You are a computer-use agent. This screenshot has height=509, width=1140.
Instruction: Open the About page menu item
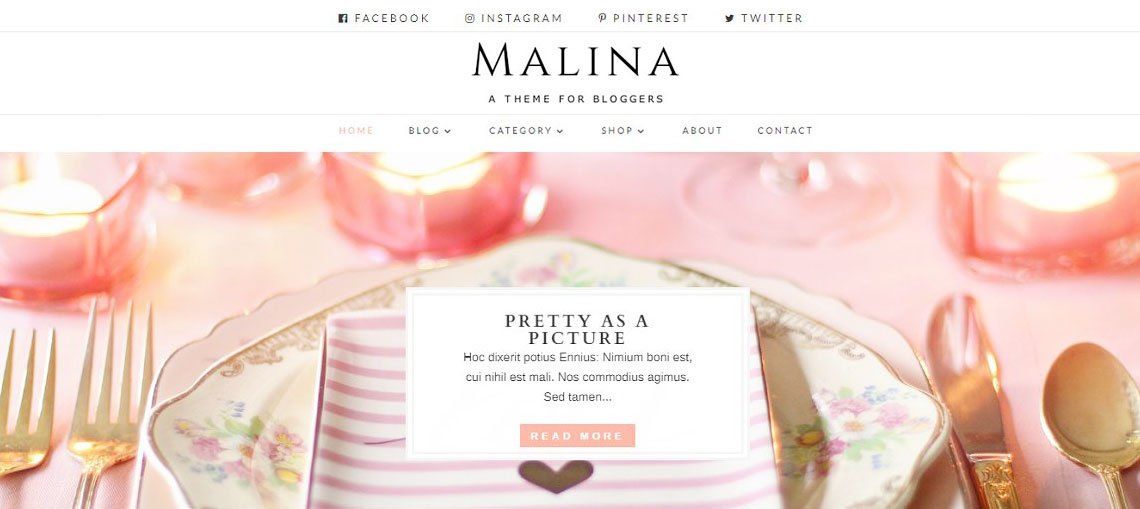702,131
